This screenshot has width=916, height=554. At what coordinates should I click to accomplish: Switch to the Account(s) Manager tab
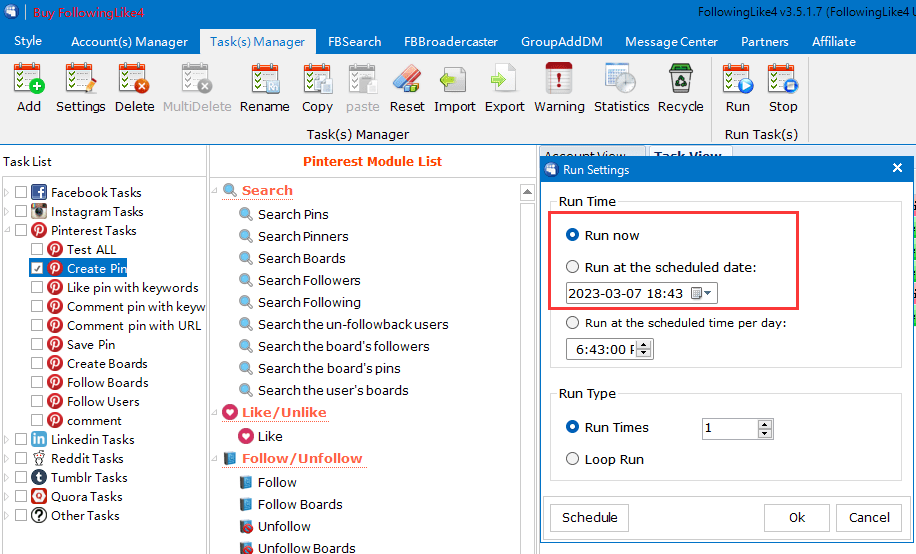[129, 42]
